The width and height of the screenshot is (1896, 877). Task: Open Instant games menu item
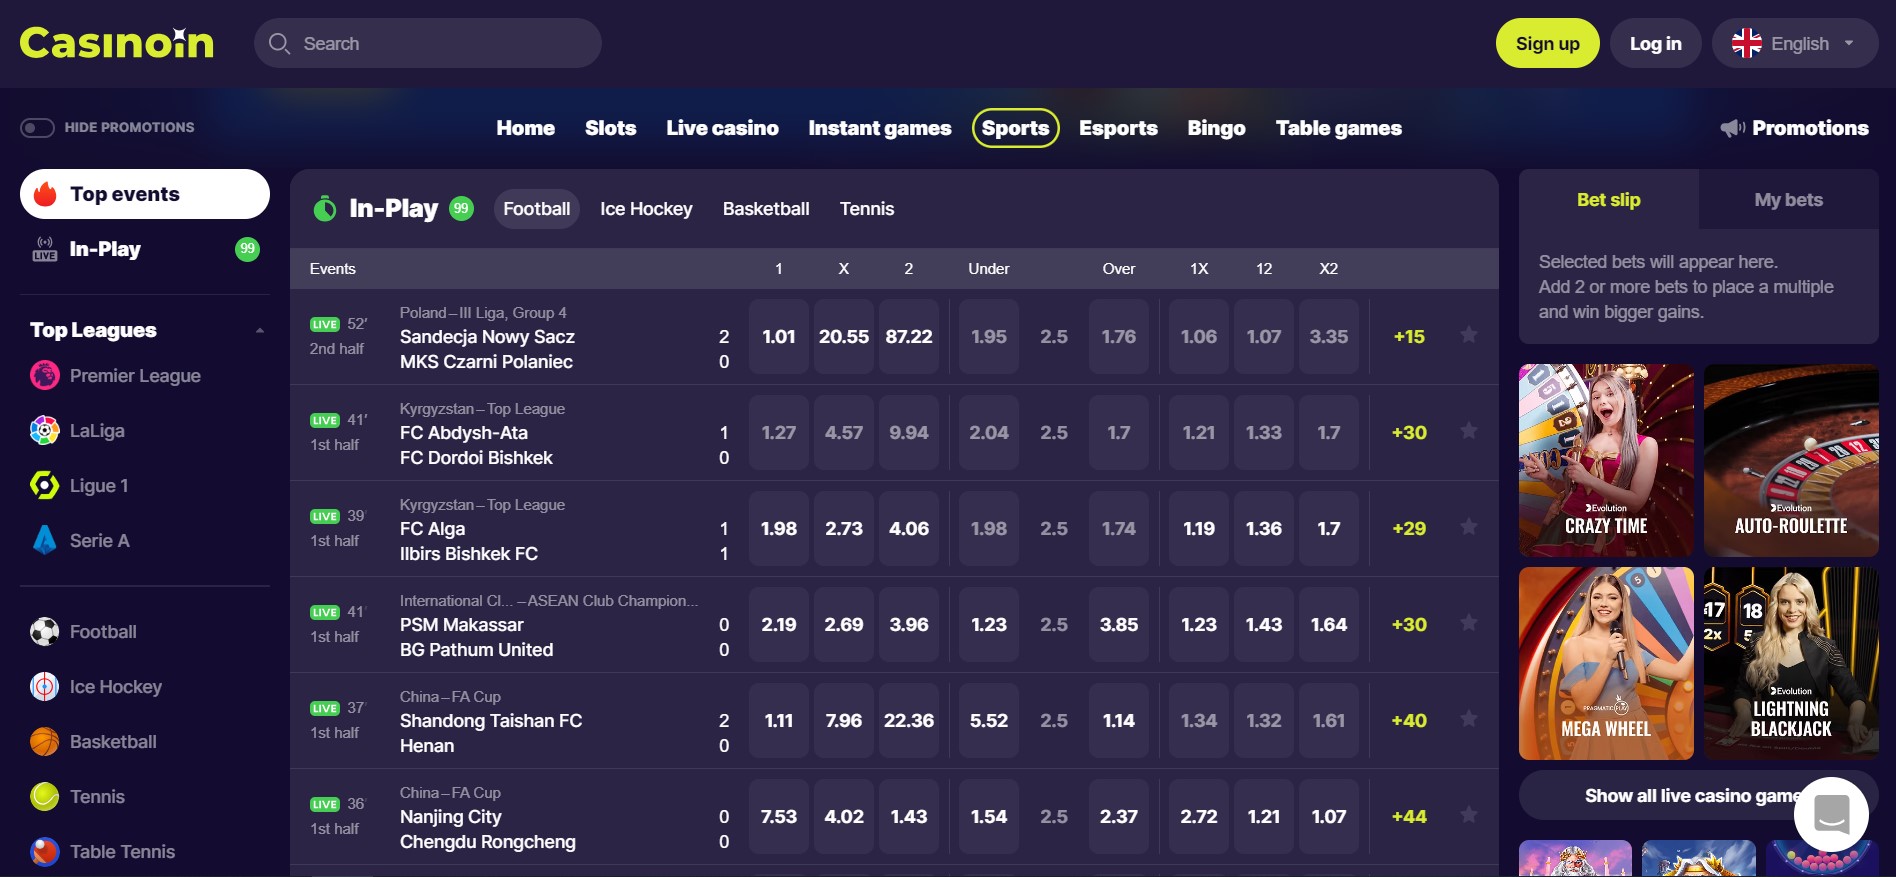(880, 128)
